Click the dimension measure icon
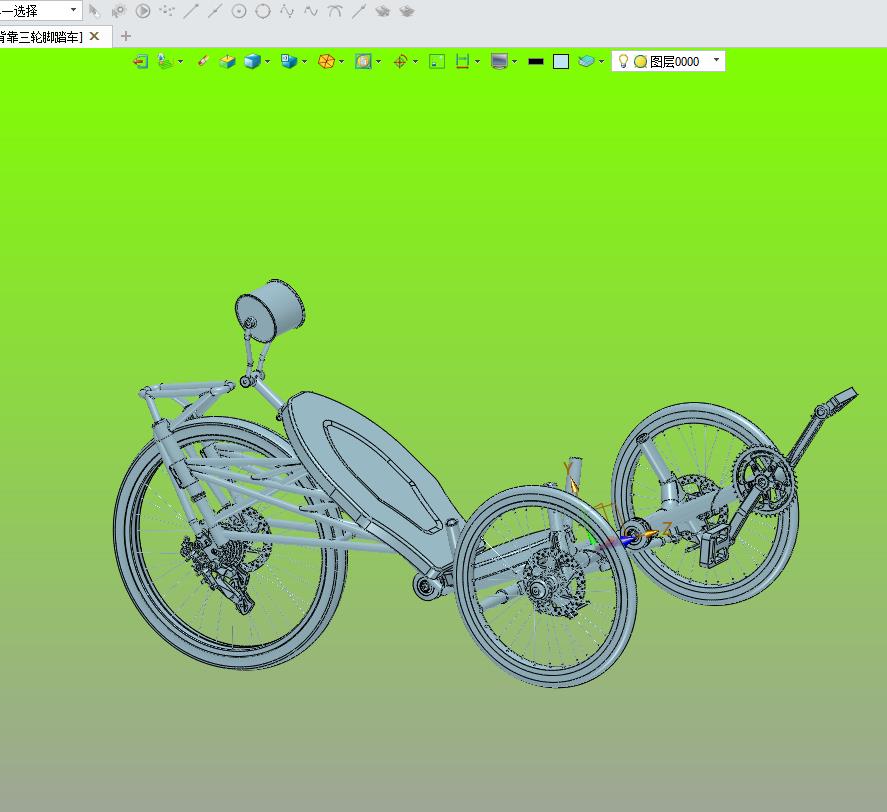The height and width of the screenshot is (812, 887). (x=462, y=61)
